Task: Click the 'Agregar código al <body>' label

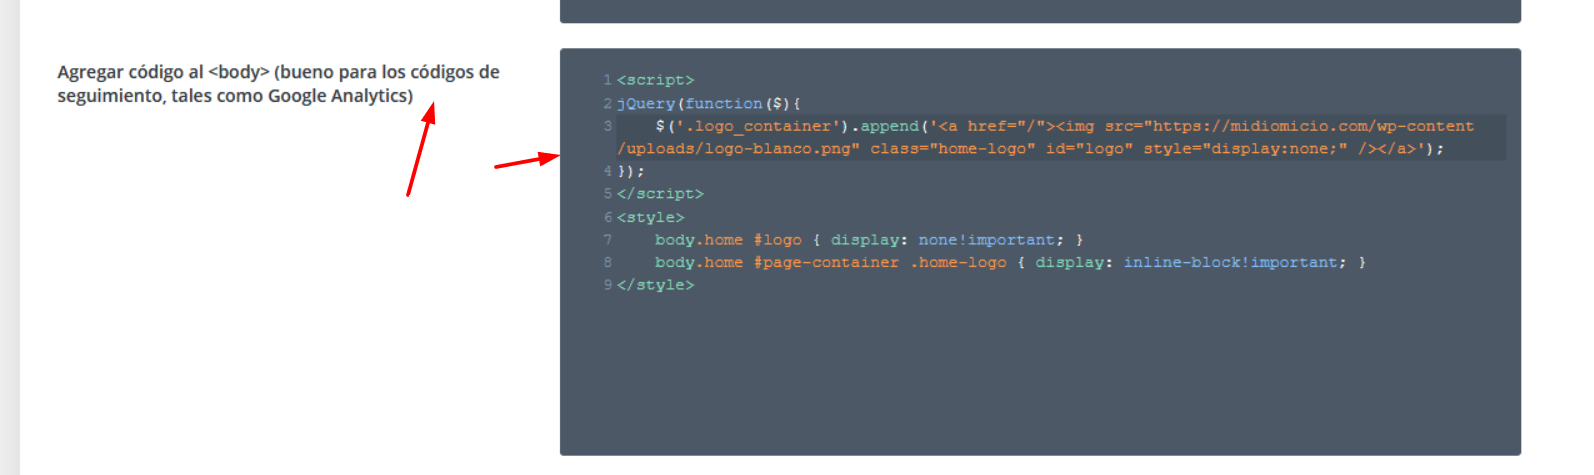Action: click(163, 72)
